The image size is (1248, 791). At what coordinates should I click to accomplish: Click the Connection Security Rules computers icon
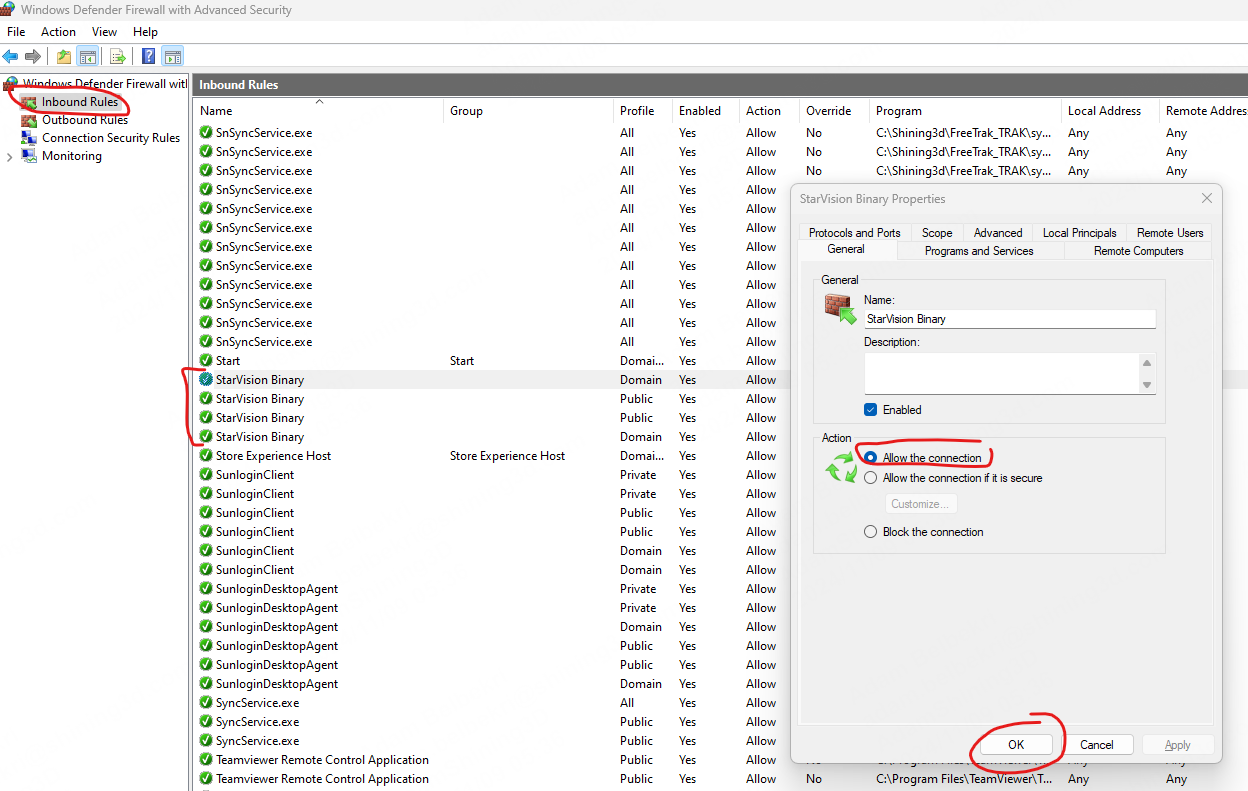(x=29, y=138)
